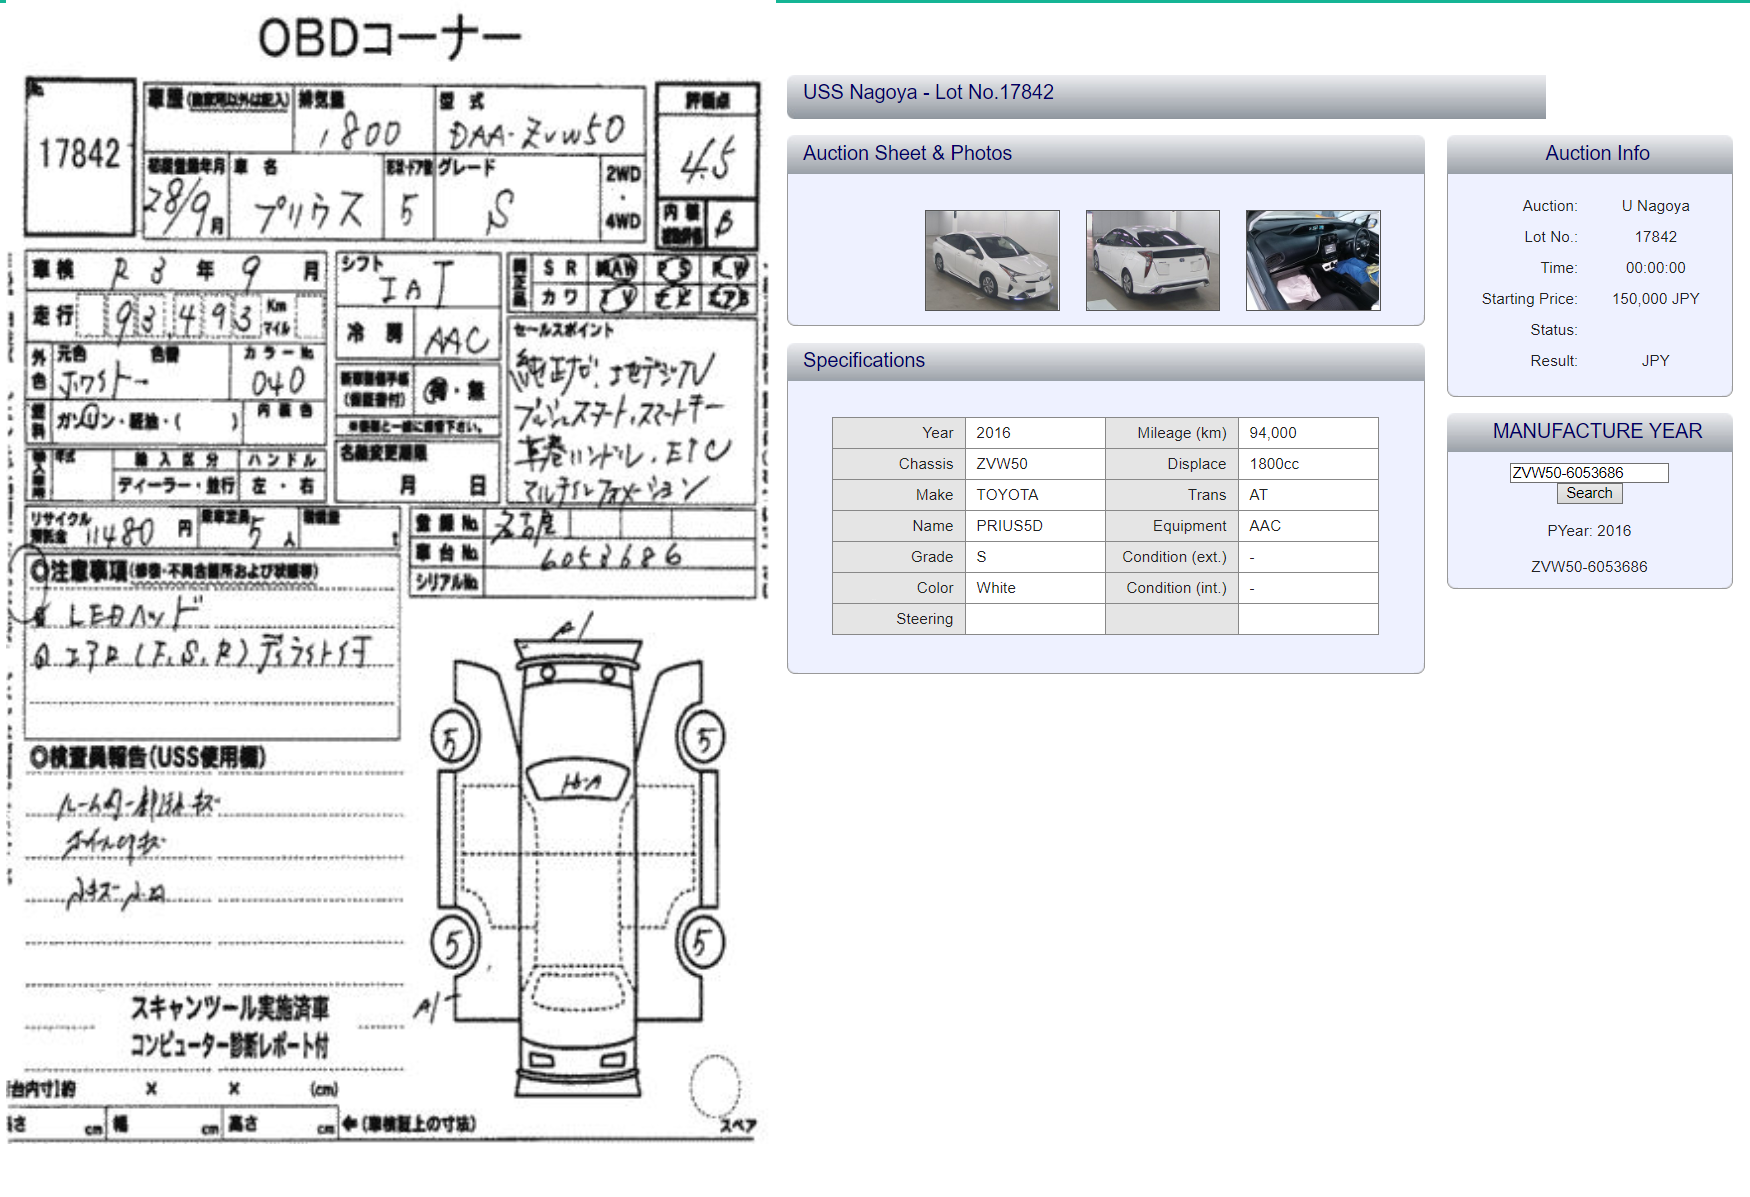Select the Trans value 'AT'
Image resolution: width=1750 pixels, height=1197 pixels.
point(1258,495)
